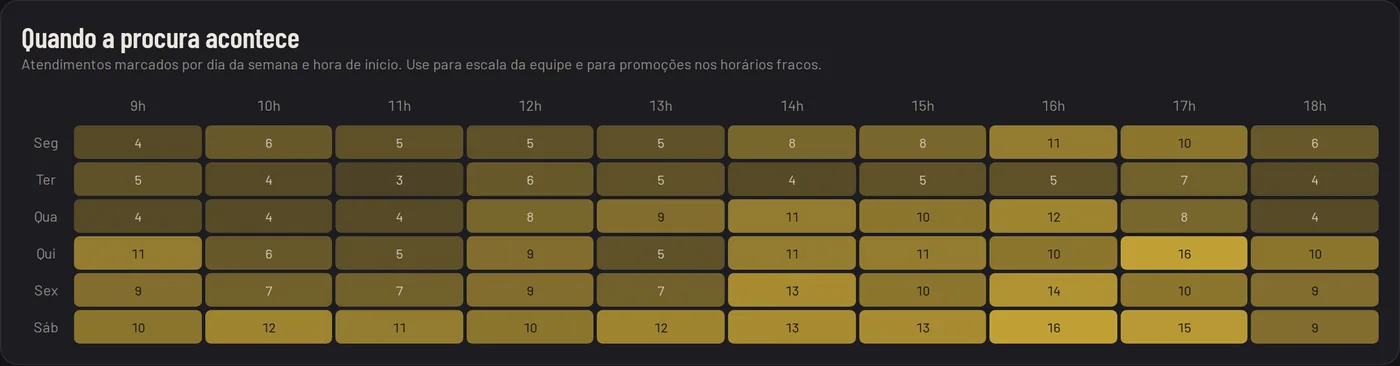Click the Saturday 16h cell showing 16
This screenshot has height=366, width=1400.
(x=1053, y=328)
